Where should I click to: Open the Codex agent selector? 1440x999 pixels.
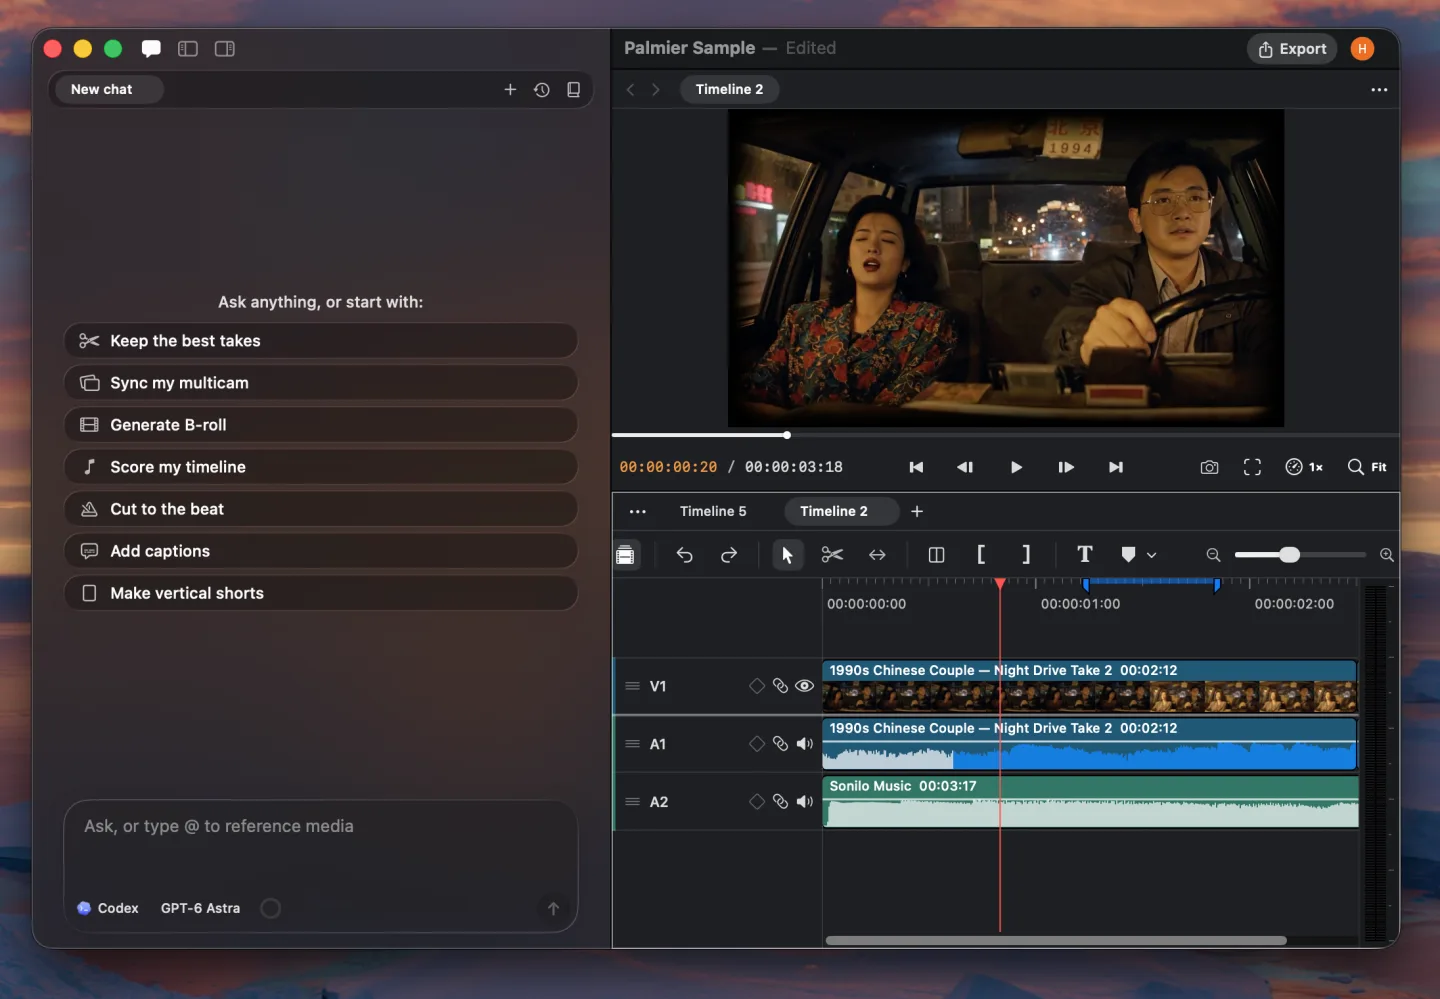point(108,908)
